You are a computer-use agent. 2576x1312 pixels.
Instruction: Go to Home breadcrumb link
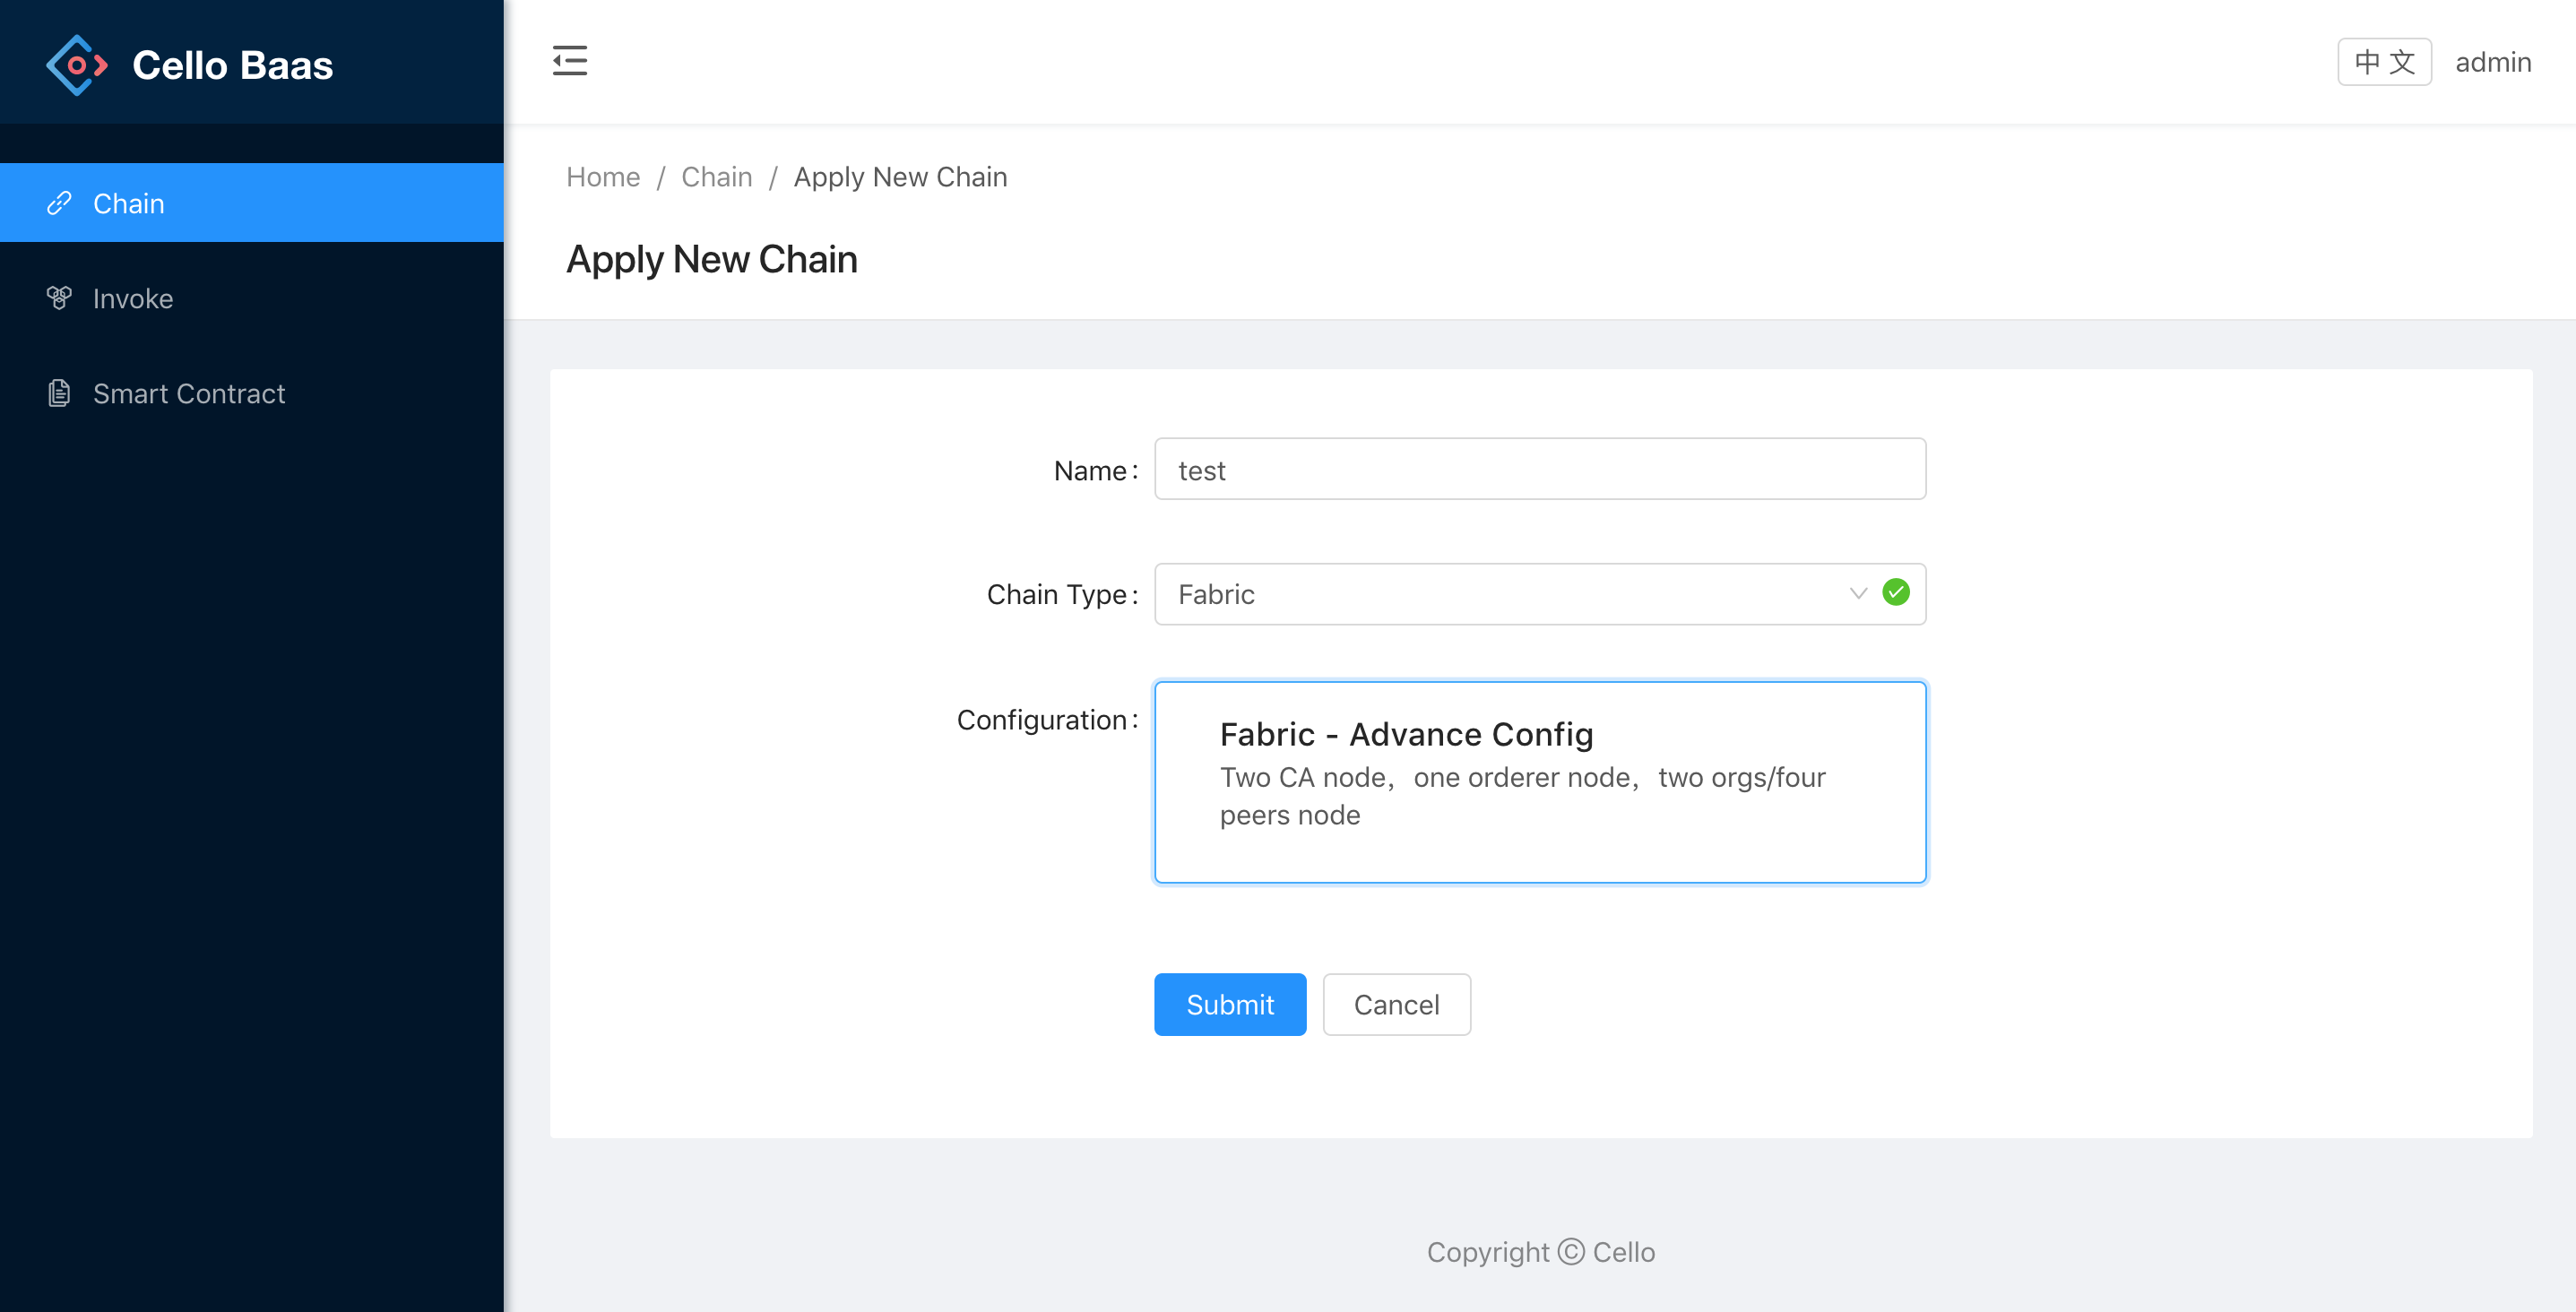coord(603,177)
